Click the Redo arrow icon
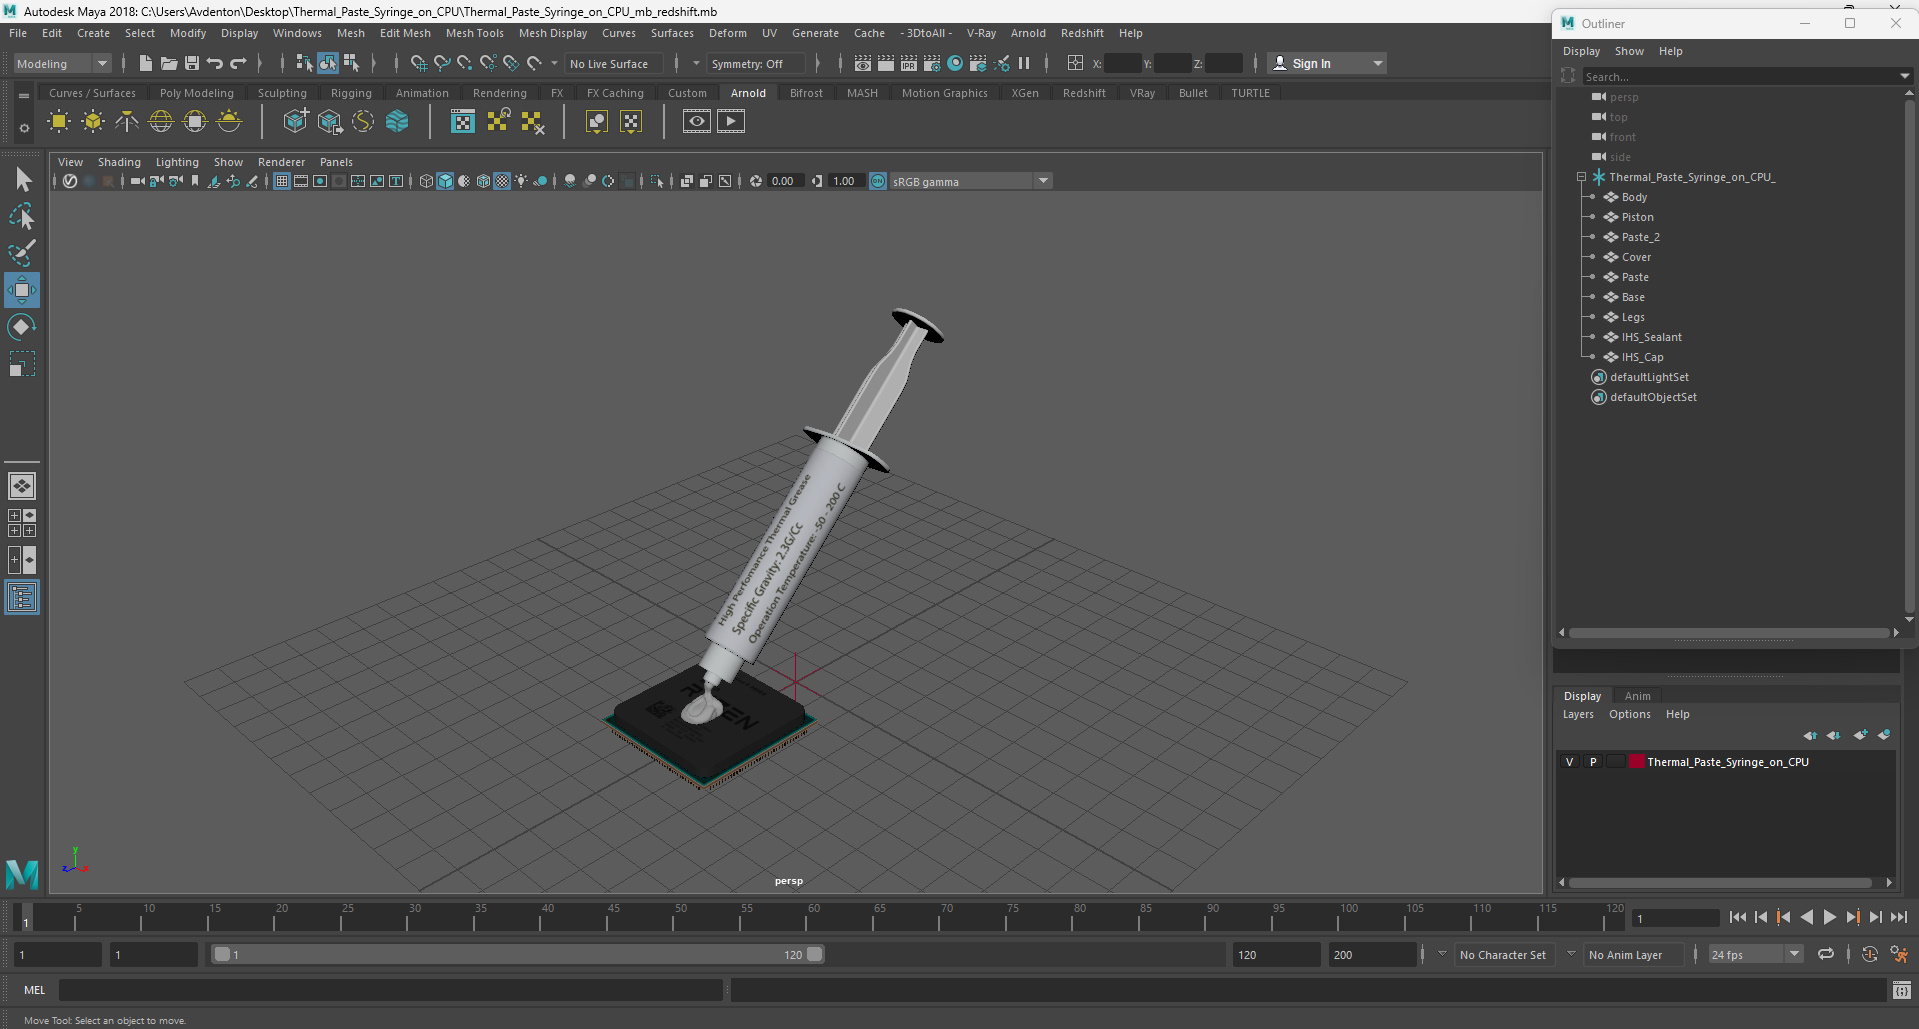 [238, 63]
